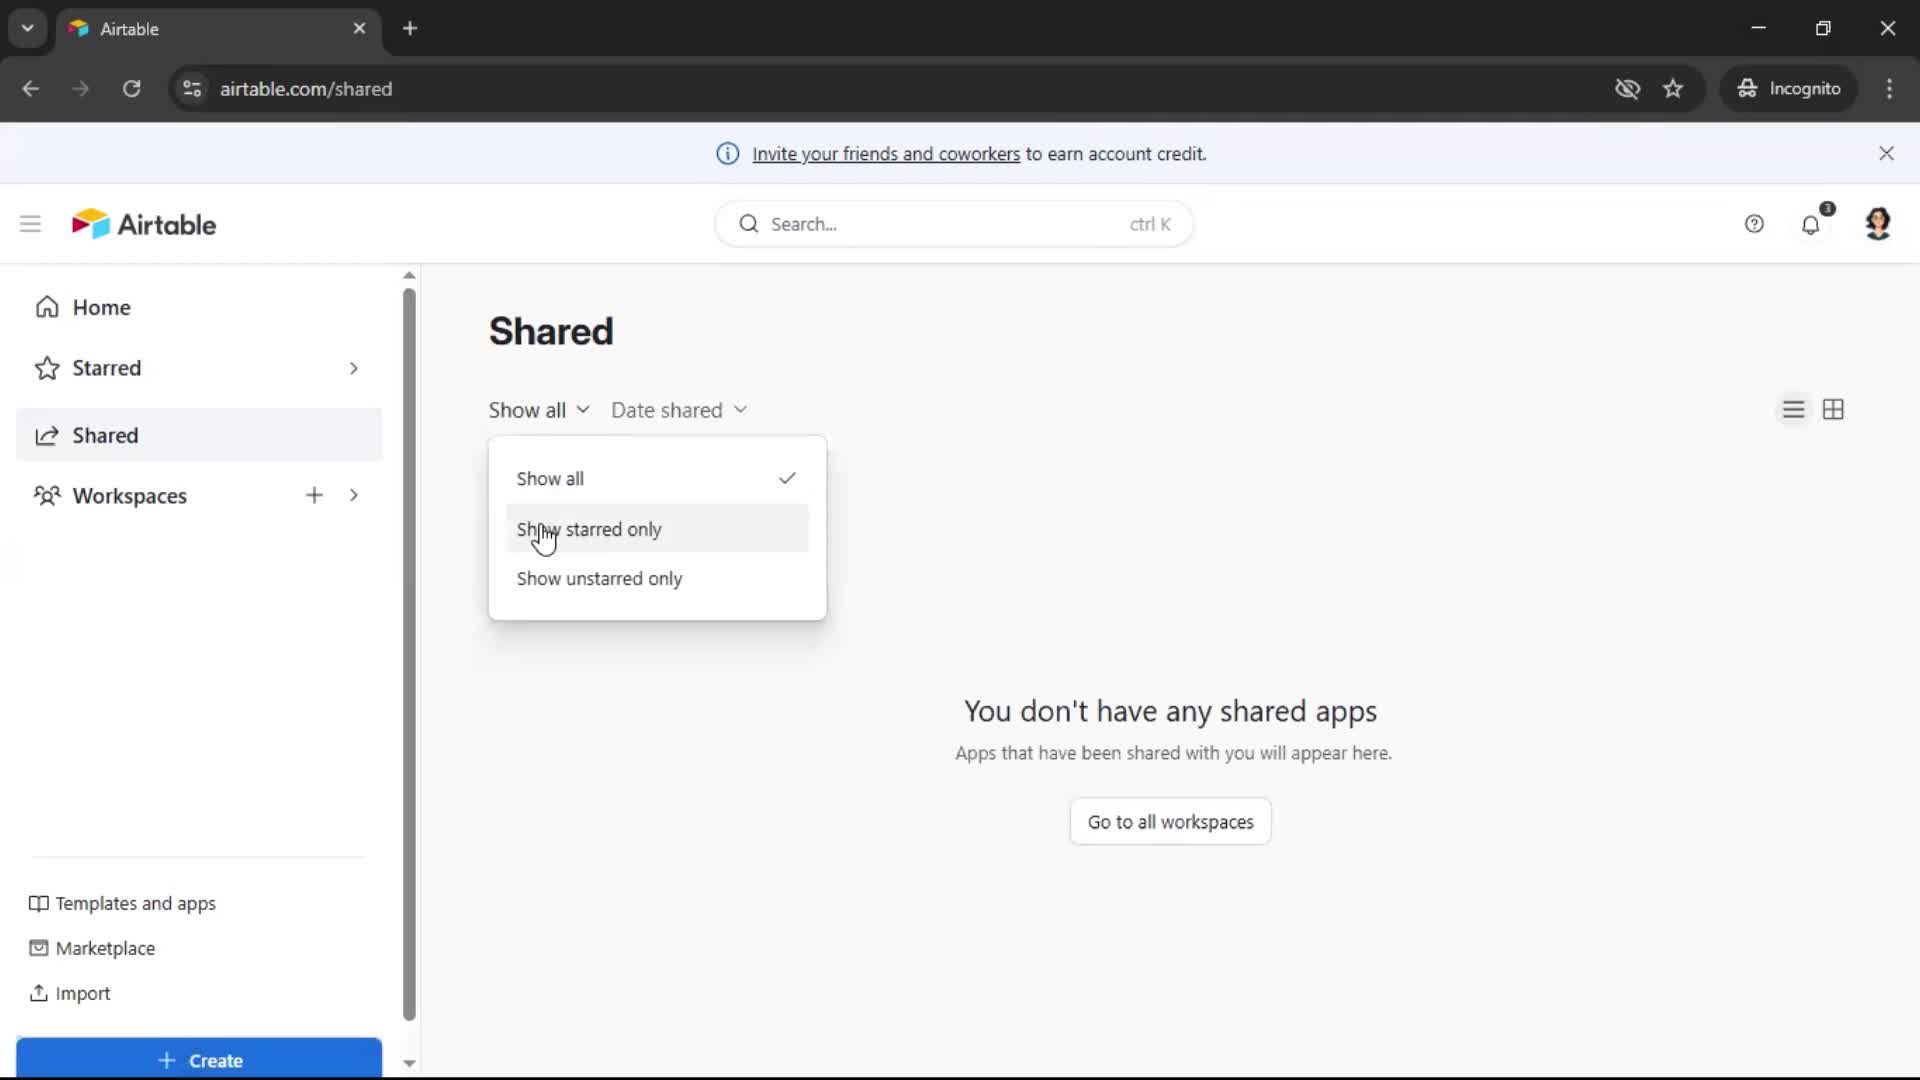Click the blue Create button
The image size is (1920, 1080).
tap(199, 1058)
